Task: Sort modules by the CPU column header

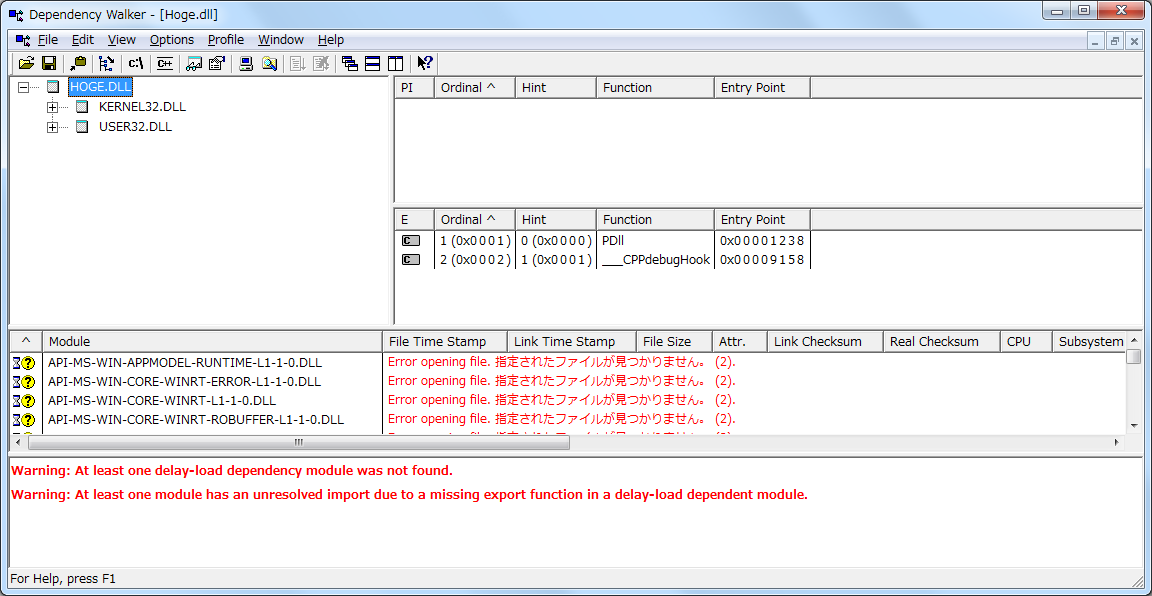Action: [1026, 342]
